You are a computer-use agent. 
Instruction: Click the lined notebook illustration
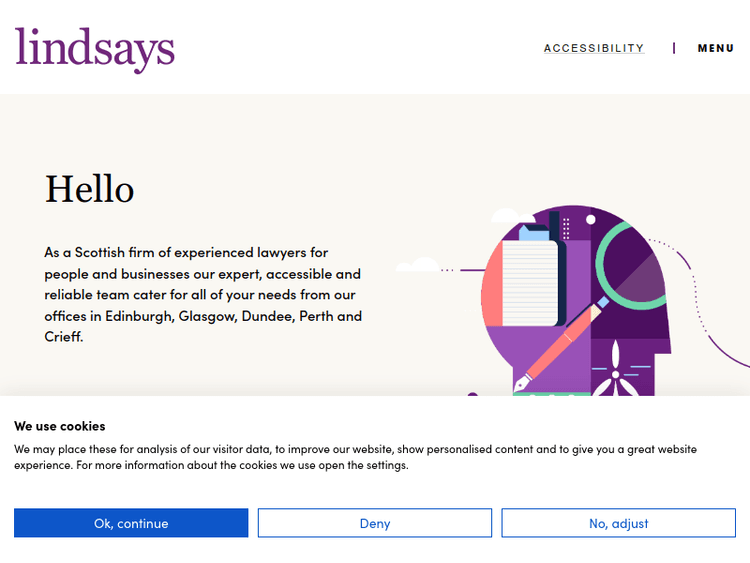[x=531, y=283]
